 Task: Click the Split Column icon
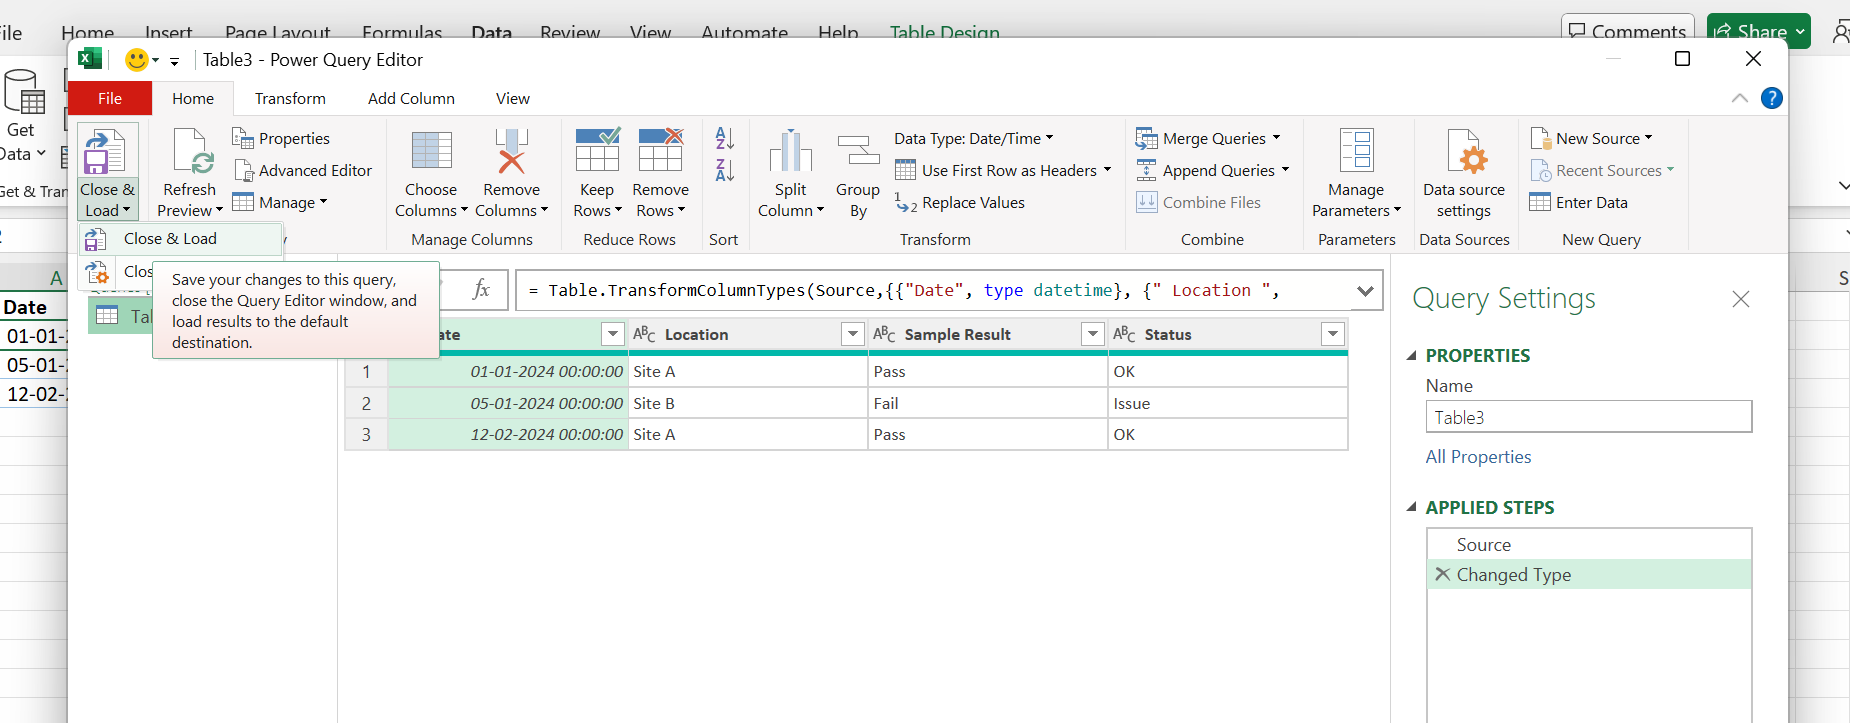pos(790,151)
